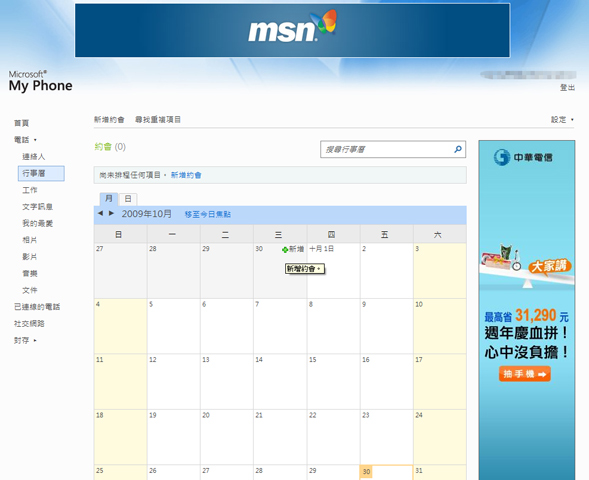Screen dimensions: 589x480
Task: Go to the next month arrow
Action: click(111, 213)
